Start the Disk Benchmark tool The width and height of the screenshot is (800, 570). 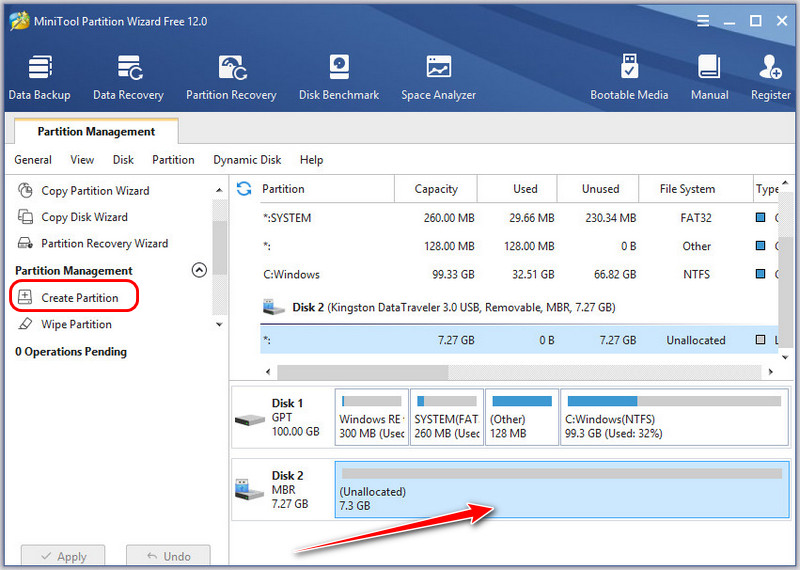[339, 78]
